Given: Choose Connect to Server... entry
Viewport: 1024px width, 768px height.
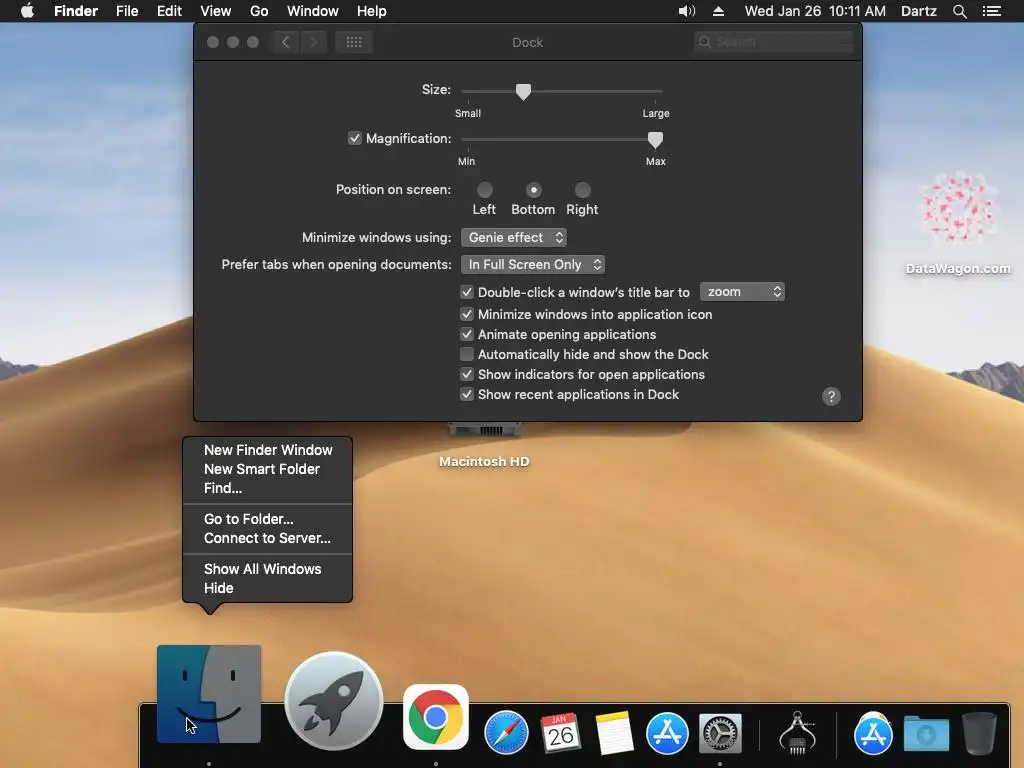Looking at the screenshot, I should [267, 538].
